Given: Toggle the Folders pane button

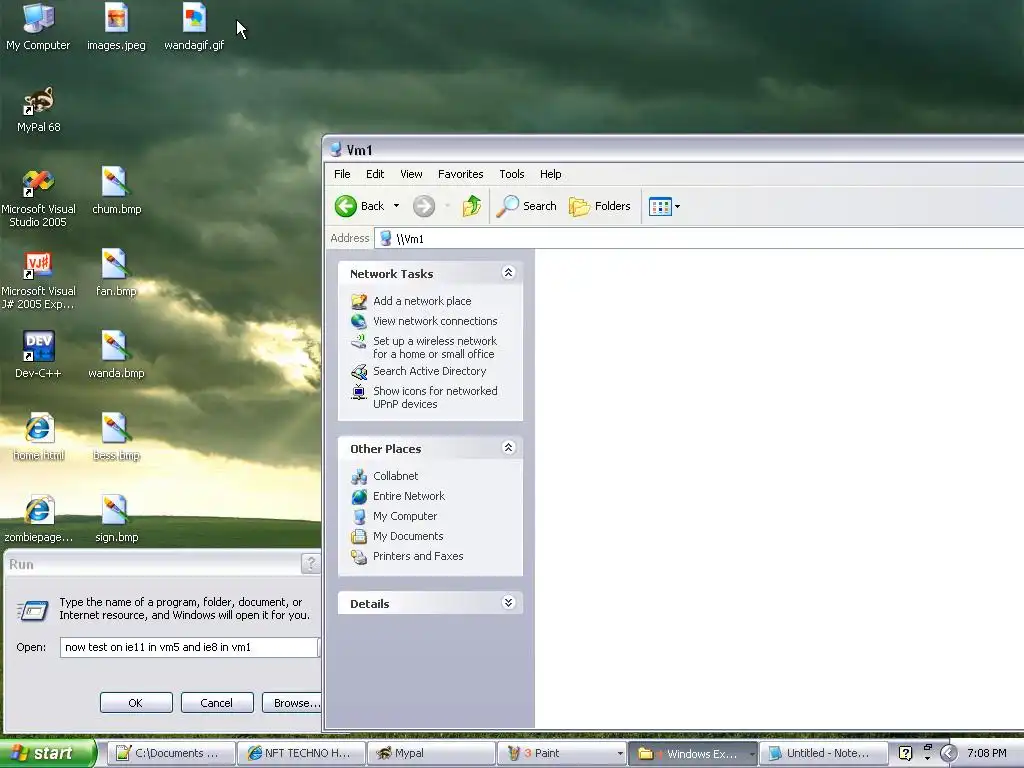Looking at the screenshot, I should coord(600,206).
